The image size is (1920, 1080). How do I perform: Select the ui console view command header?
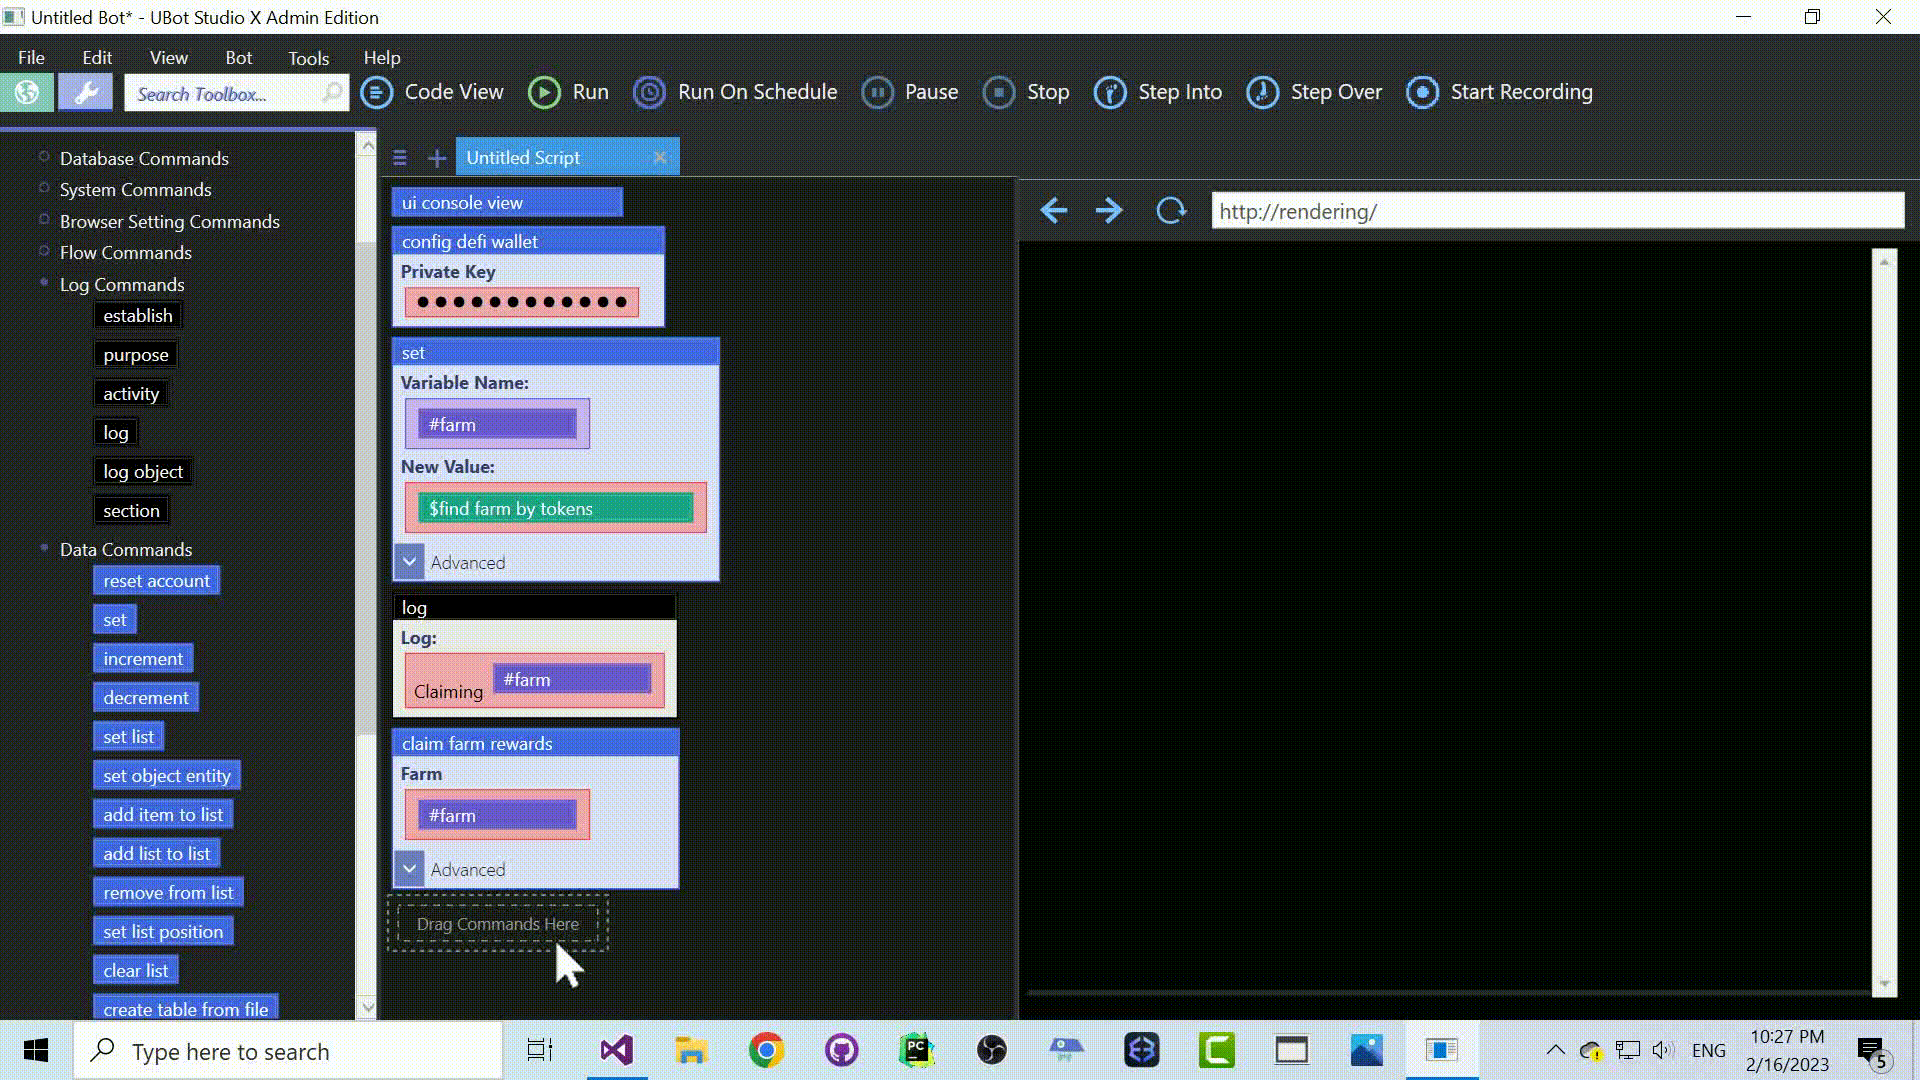coord(507,202)
